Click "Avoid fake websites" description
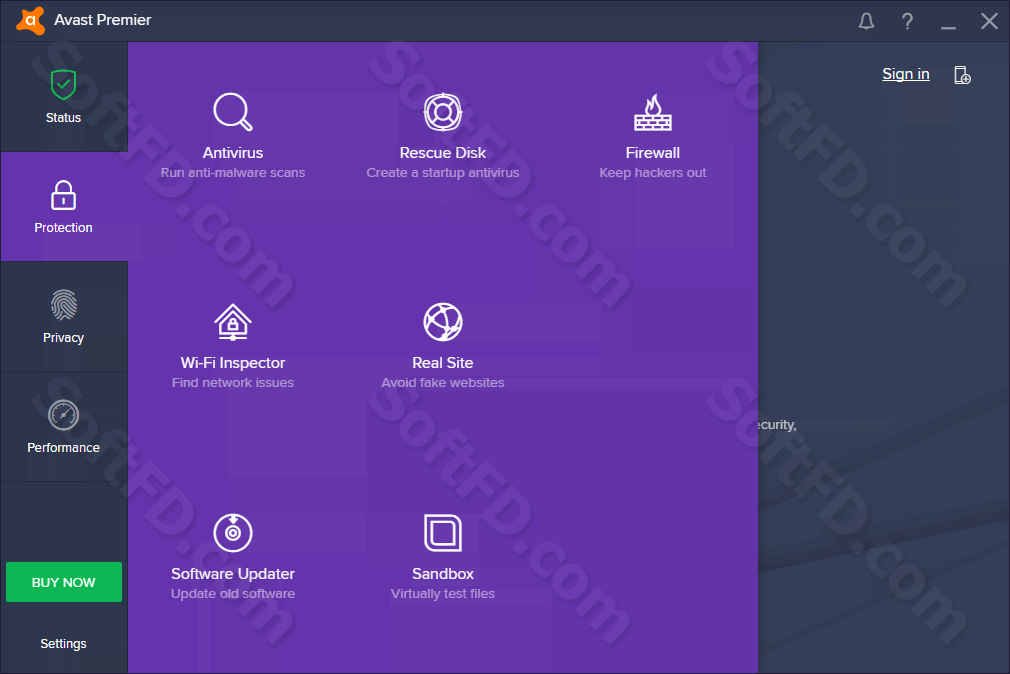1010x674 pixels. click(x=443, y=383)
